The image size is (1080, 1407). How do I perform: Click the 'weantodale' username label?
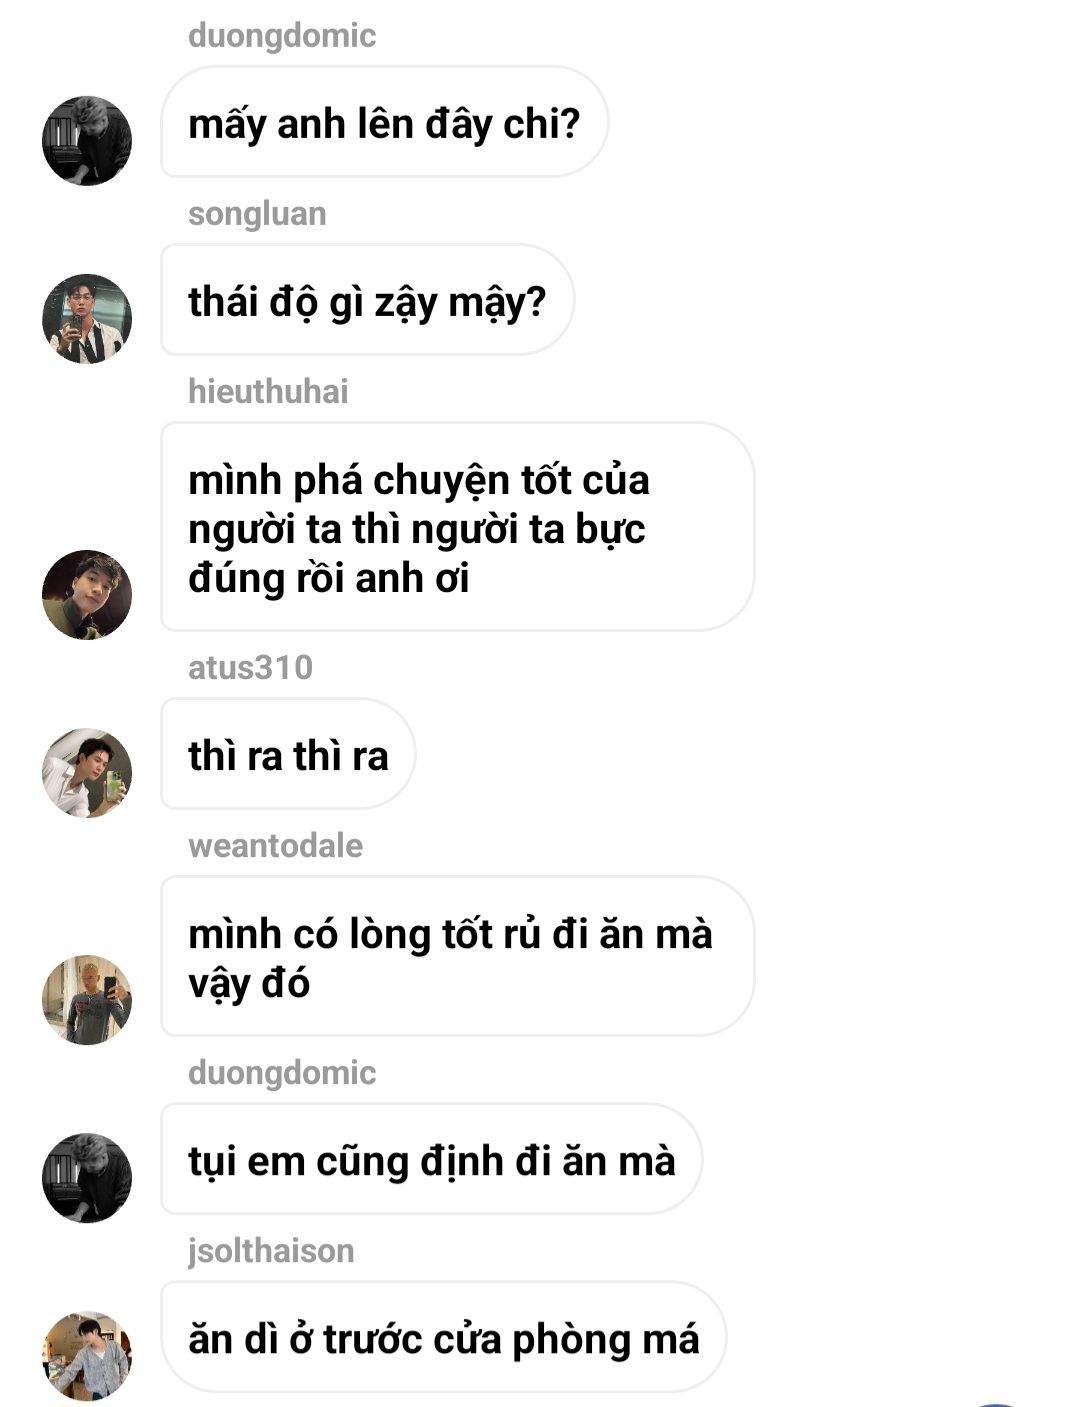275,846
